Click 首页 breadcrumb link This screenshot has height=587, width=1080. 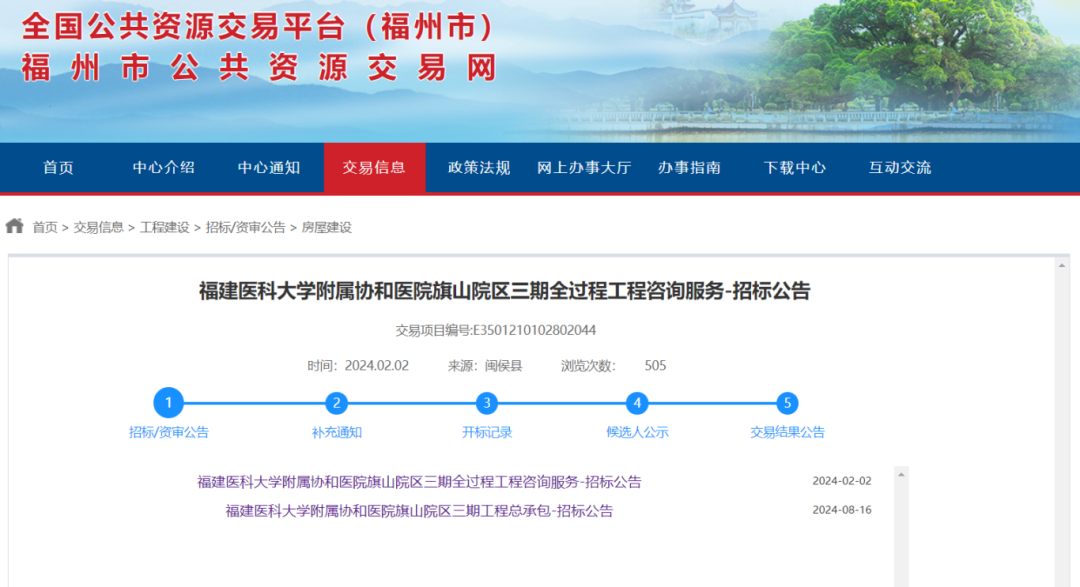(x=45, y=227)
